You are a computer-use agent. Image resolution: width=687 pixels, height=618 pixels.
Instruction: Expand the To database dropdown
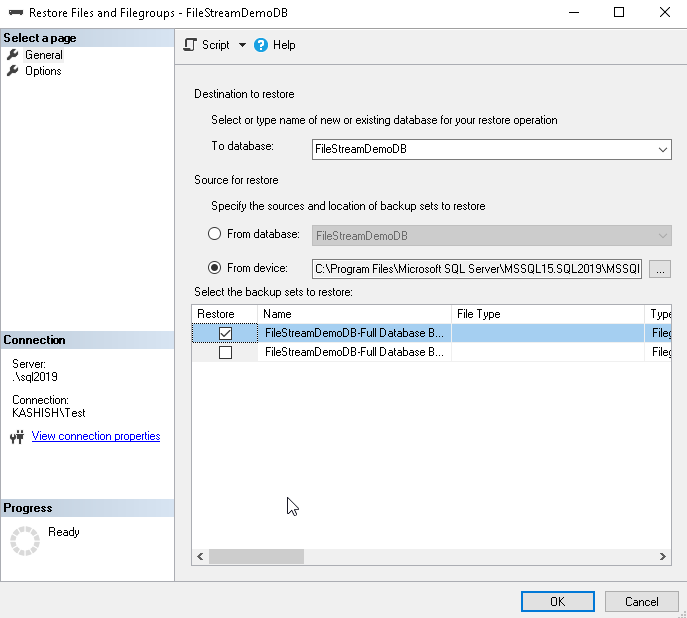(663, 149)
